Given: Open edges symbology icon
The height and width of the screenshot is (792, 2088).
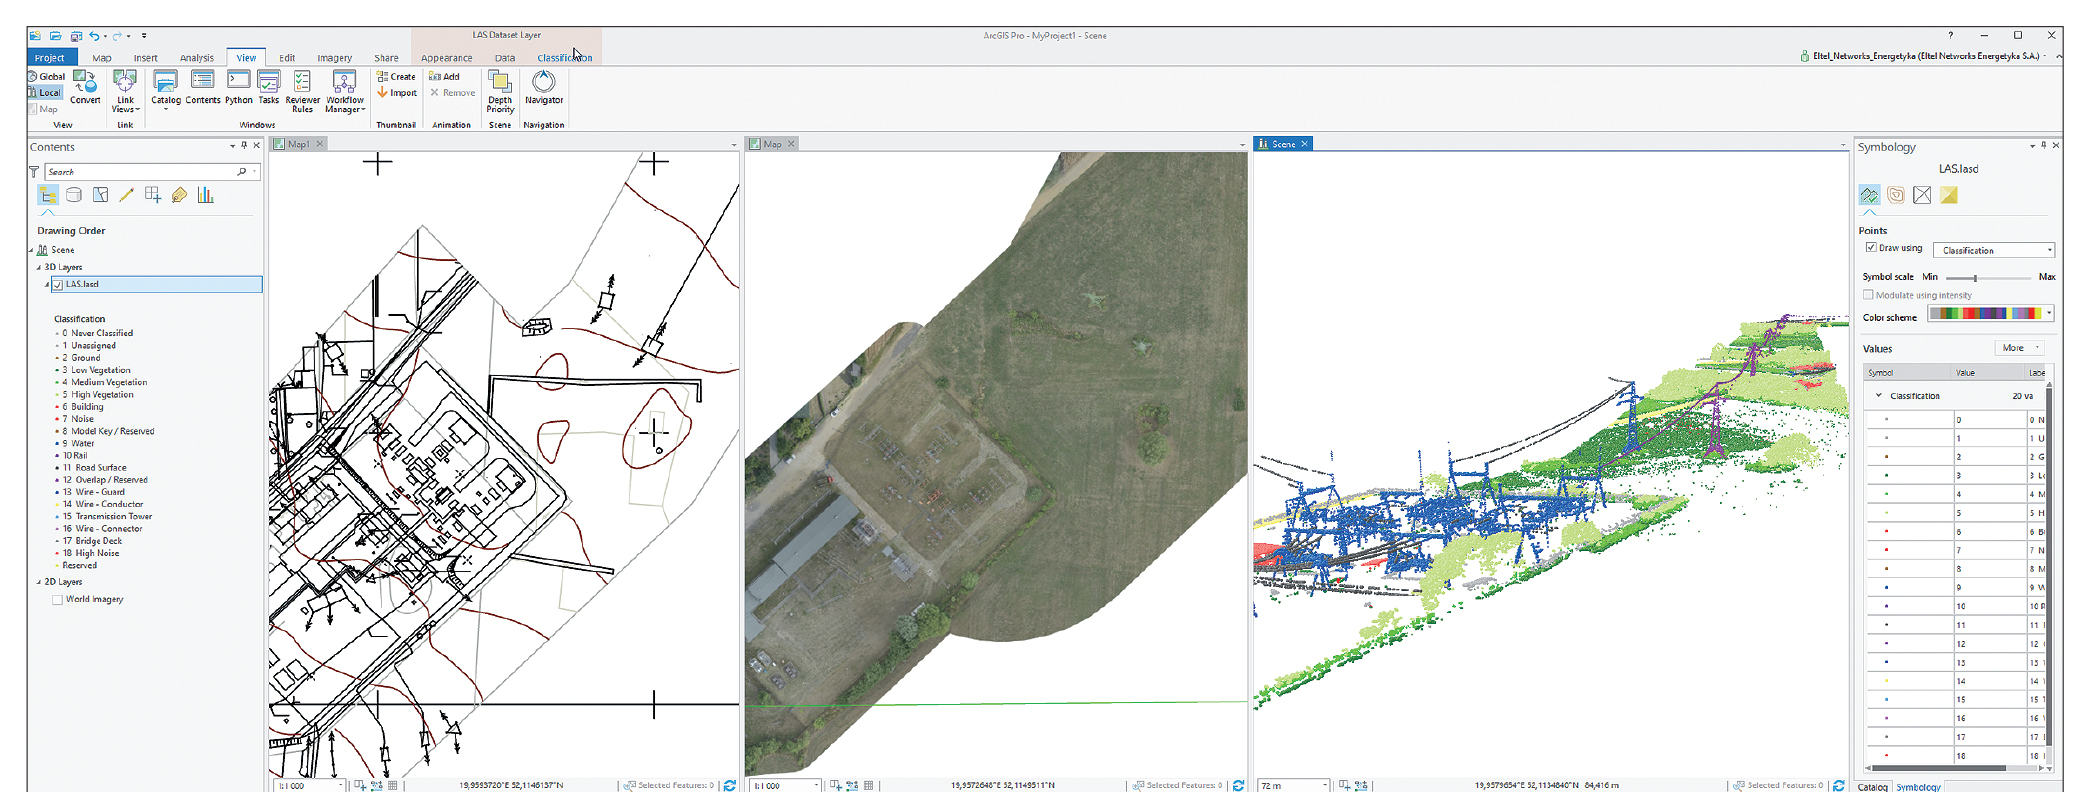Looking at the screenshot, I should point(1922,195).
